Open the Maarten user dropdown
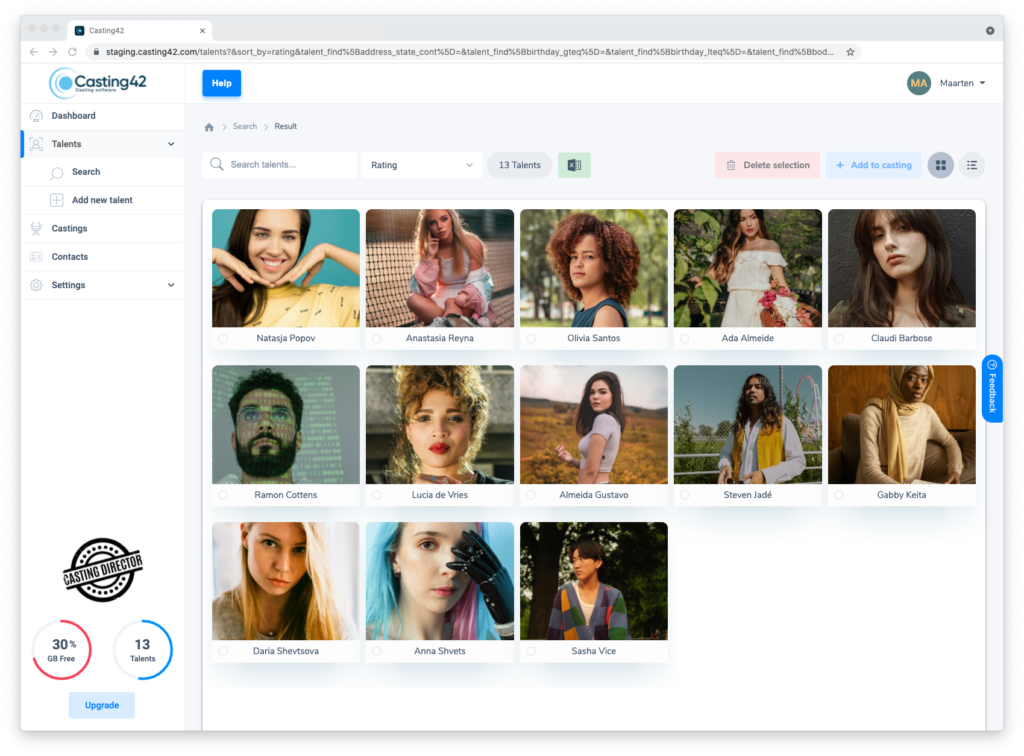 [x=962, y=83]
